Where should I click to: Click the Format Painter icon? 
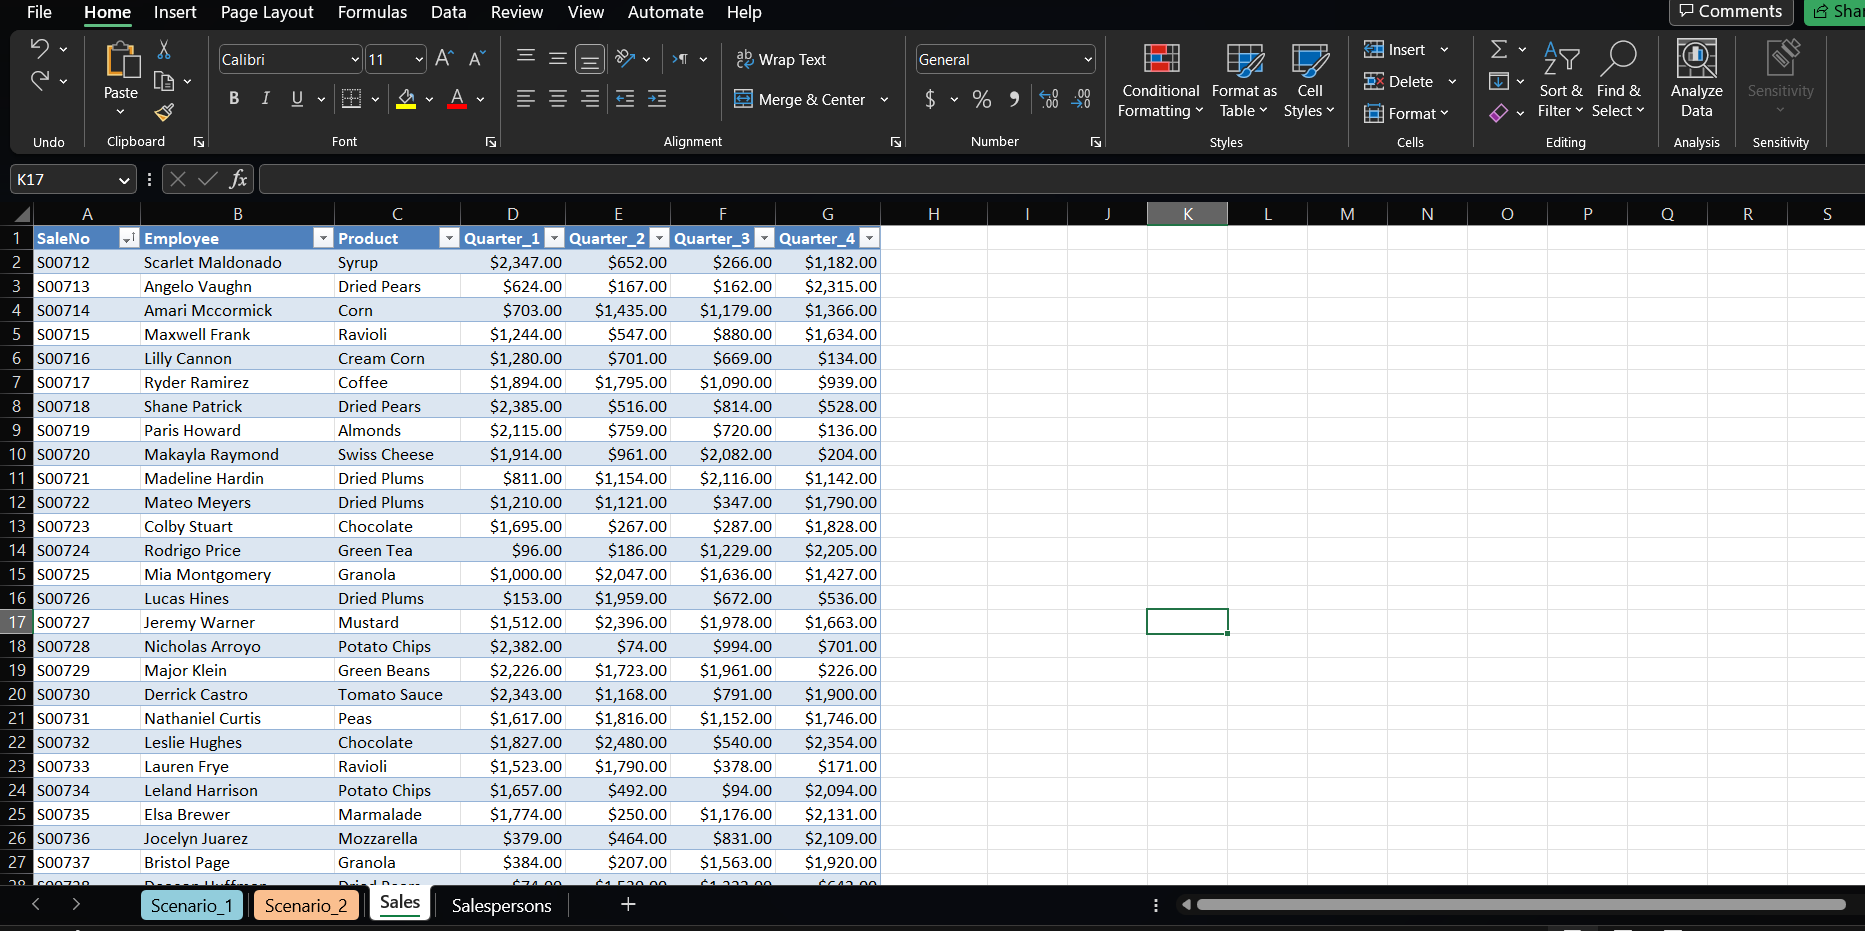pos(163,112)
